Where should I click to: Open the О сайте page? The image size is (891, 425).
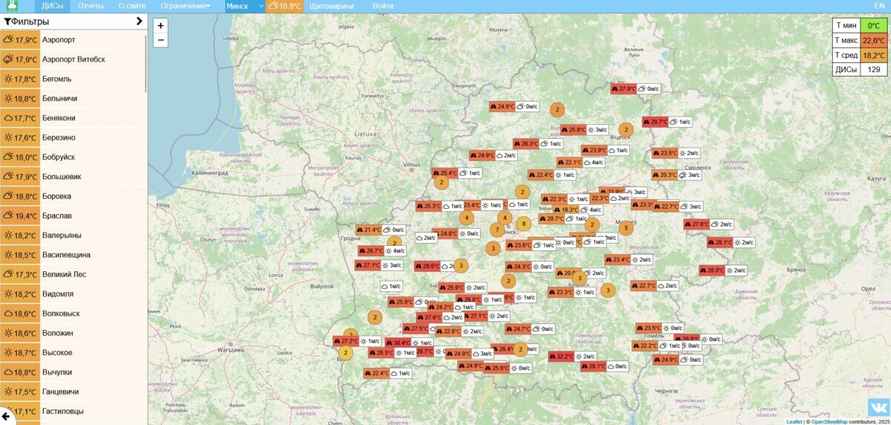pos(132,6)
